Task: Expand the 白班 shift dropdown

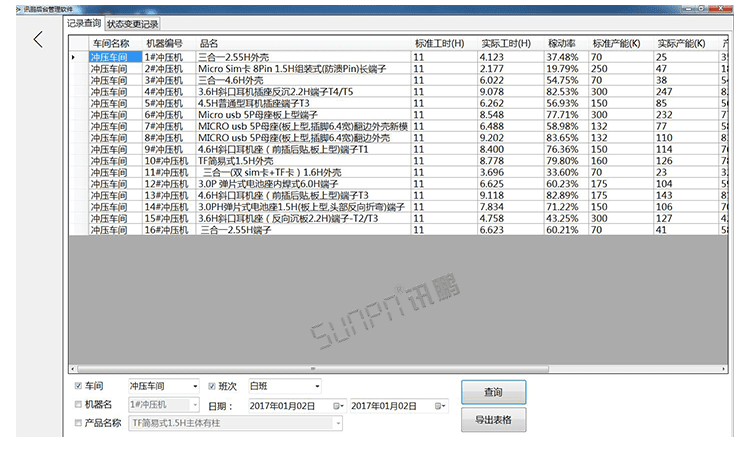Action: tap(316, 385)
